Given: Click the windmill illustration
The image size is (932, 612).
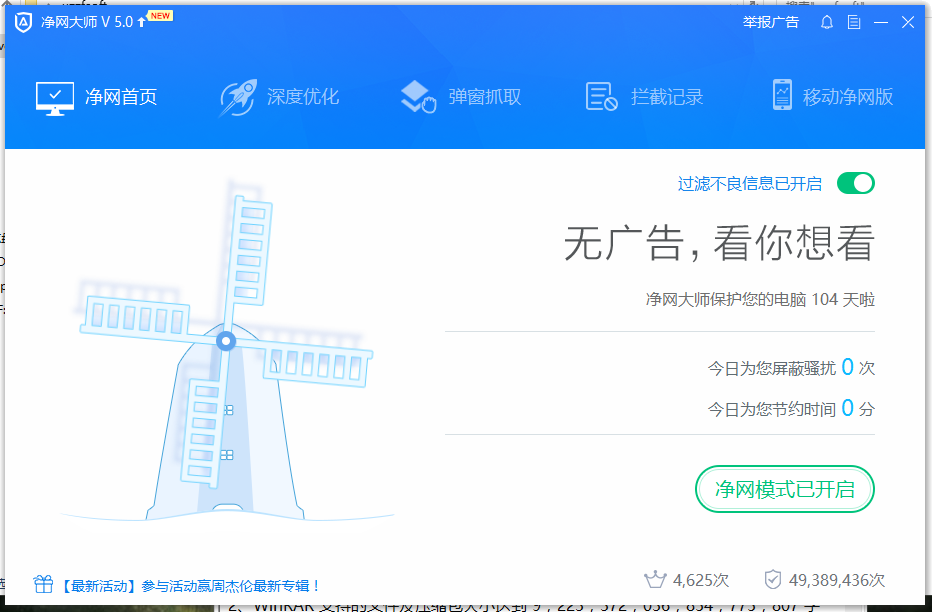Looking at the screenshot, I should pos(226,351).
